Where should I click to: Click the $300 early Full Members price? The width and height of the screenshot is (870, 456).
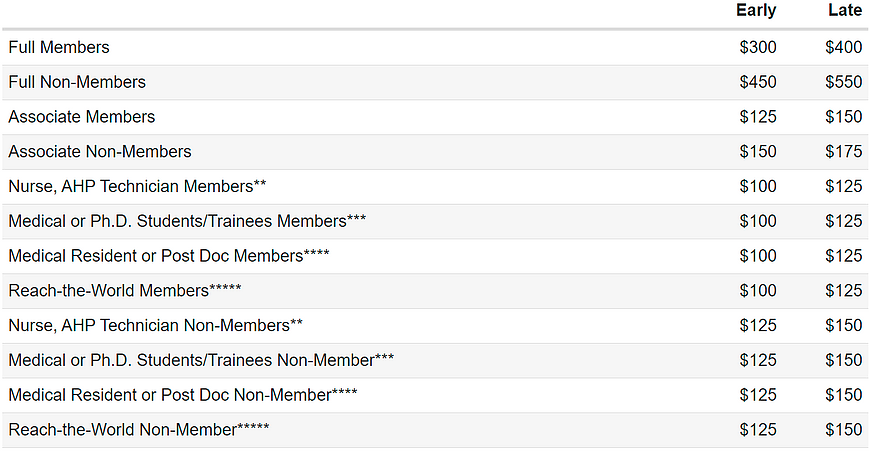[758, 47]
